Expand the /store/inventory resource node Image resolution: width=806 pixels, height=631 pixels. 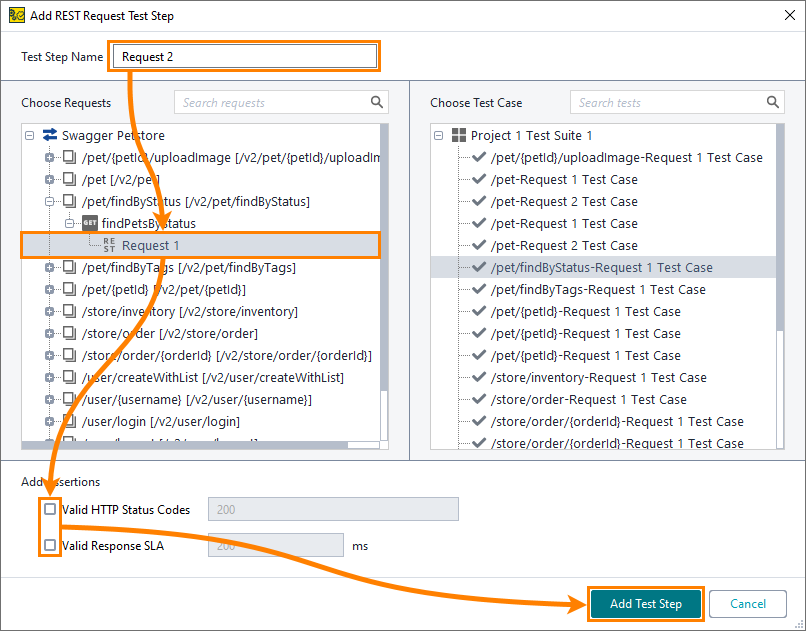tap(49, 312)
